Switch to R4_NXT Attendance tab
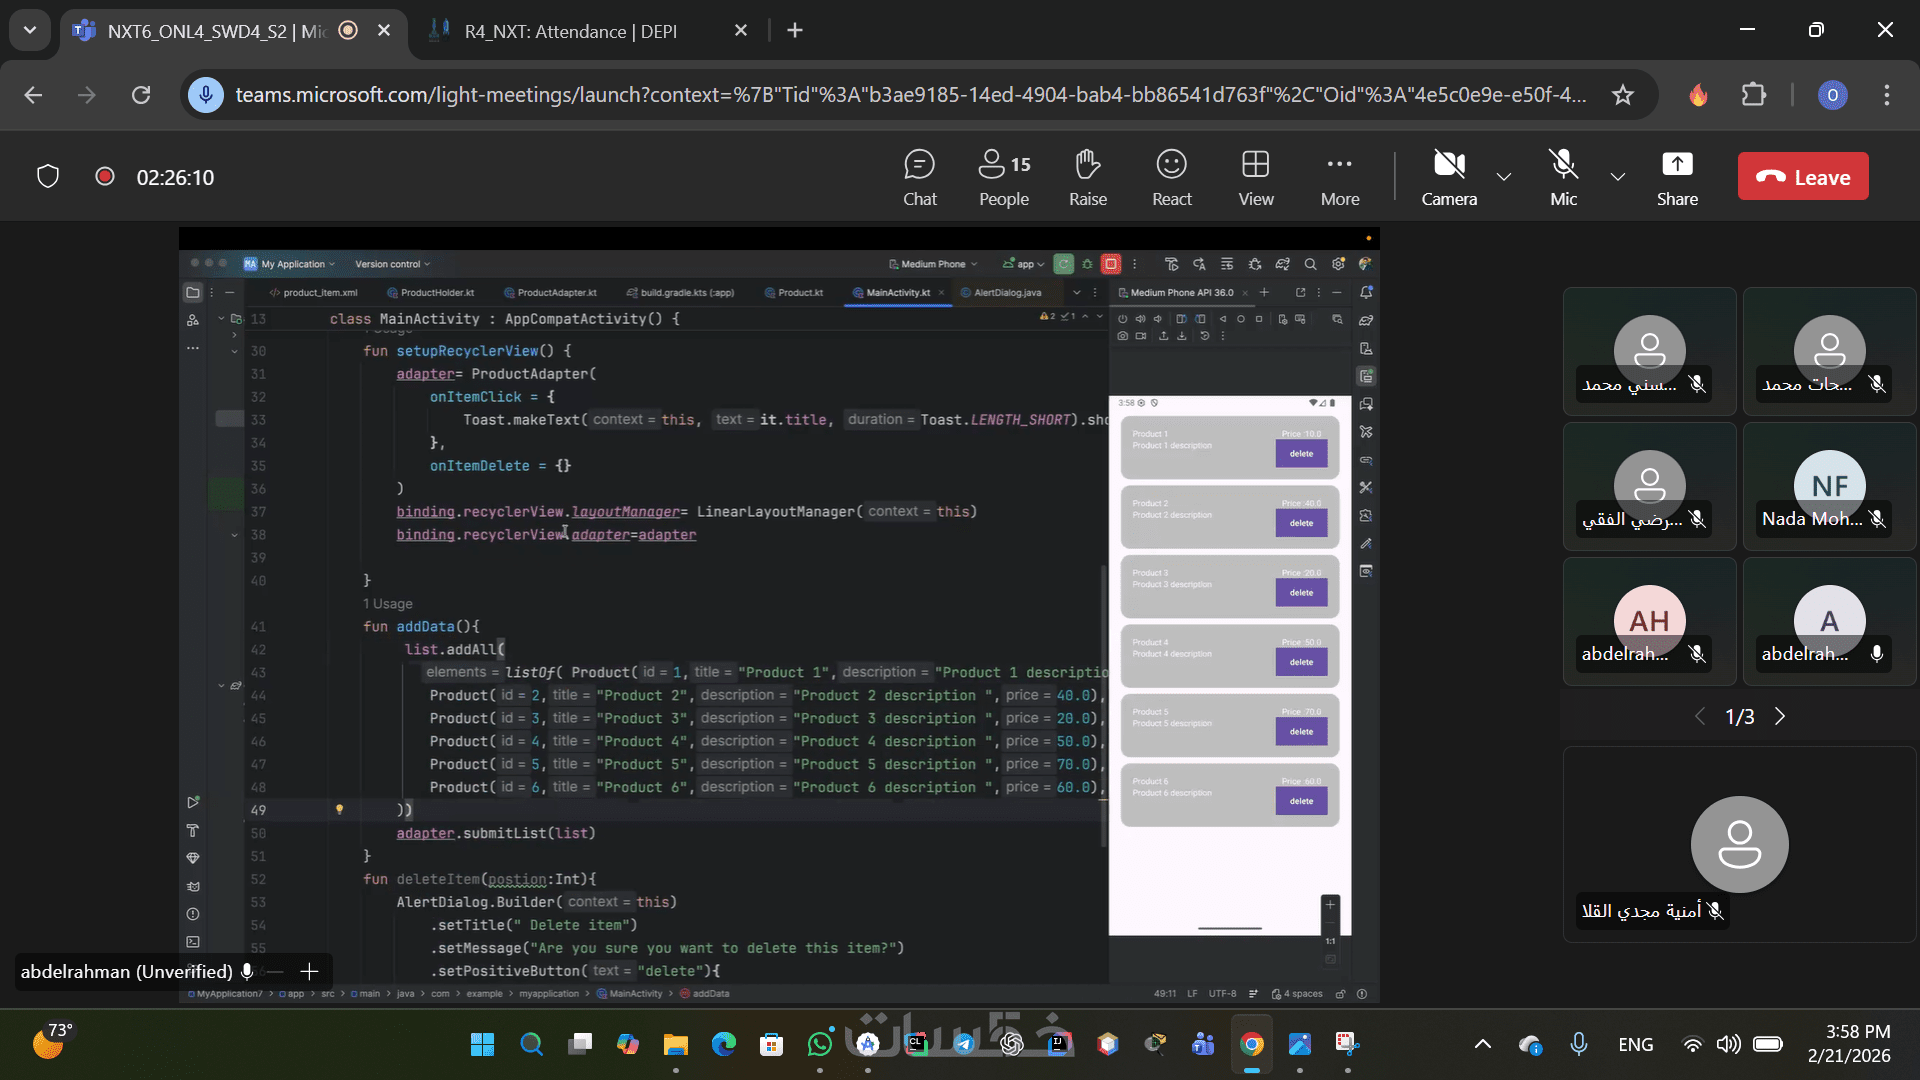This screenshot has height=1080, width=1920. (x=570, y=31)
